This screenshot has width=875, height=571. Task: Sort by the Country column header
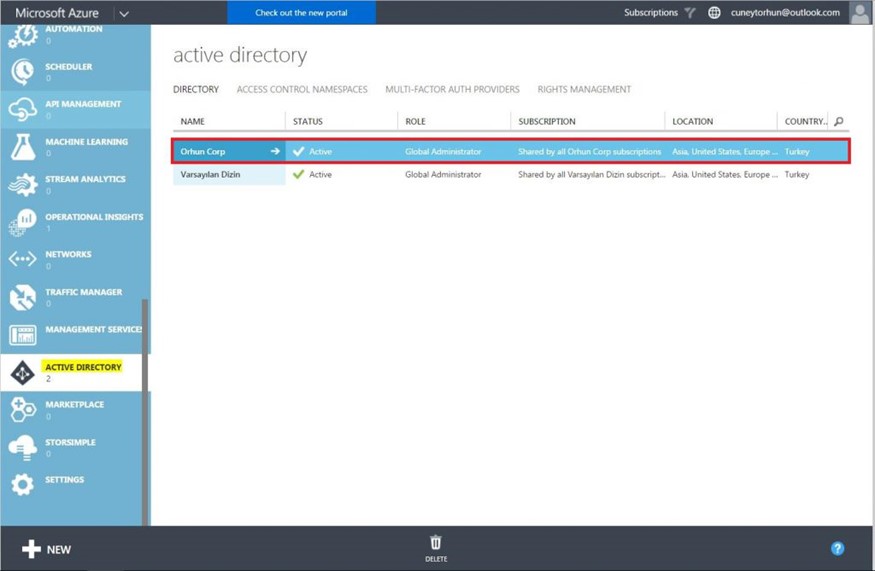click(806, 121)
